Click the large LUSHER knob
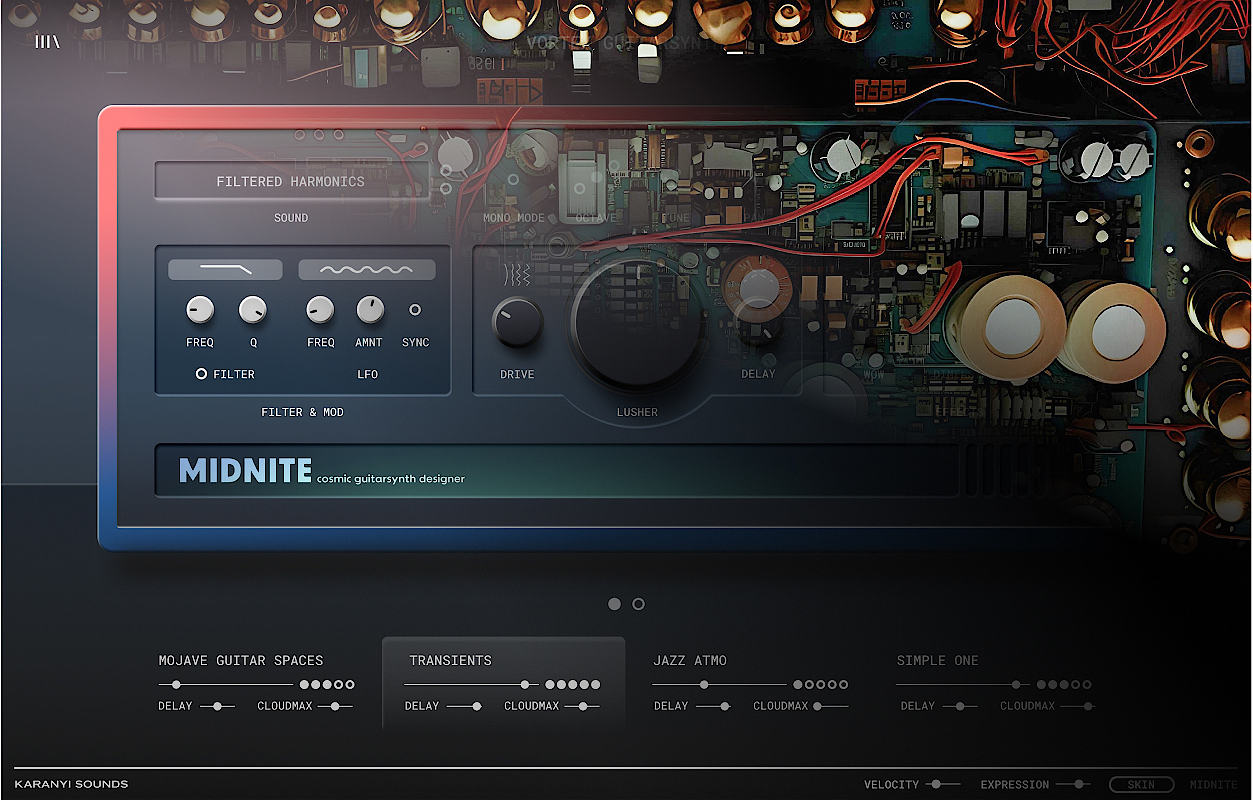 [637, 323]
